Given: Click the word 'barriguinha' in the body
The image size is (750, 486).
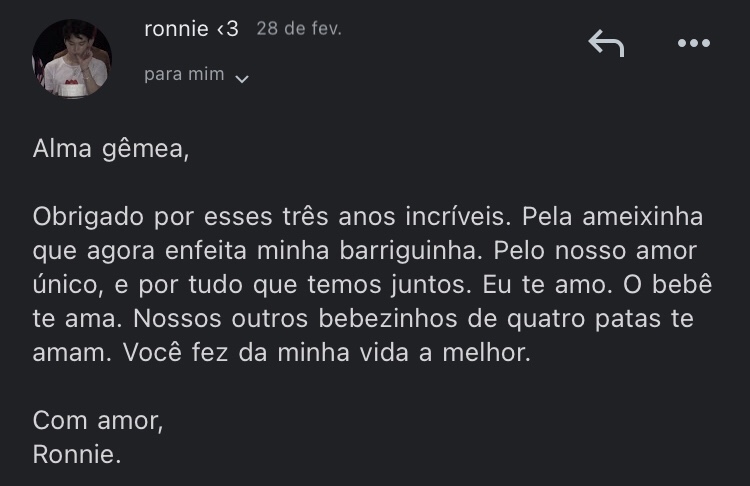Looking at the screenshot, I should [459, 250].
